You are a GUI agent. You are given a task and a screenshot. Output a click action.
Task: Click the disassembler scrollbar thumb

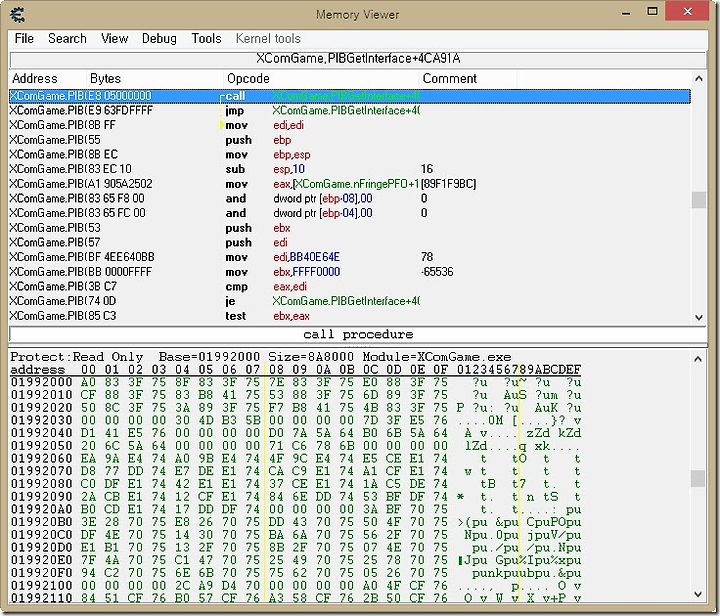[698, 200]
